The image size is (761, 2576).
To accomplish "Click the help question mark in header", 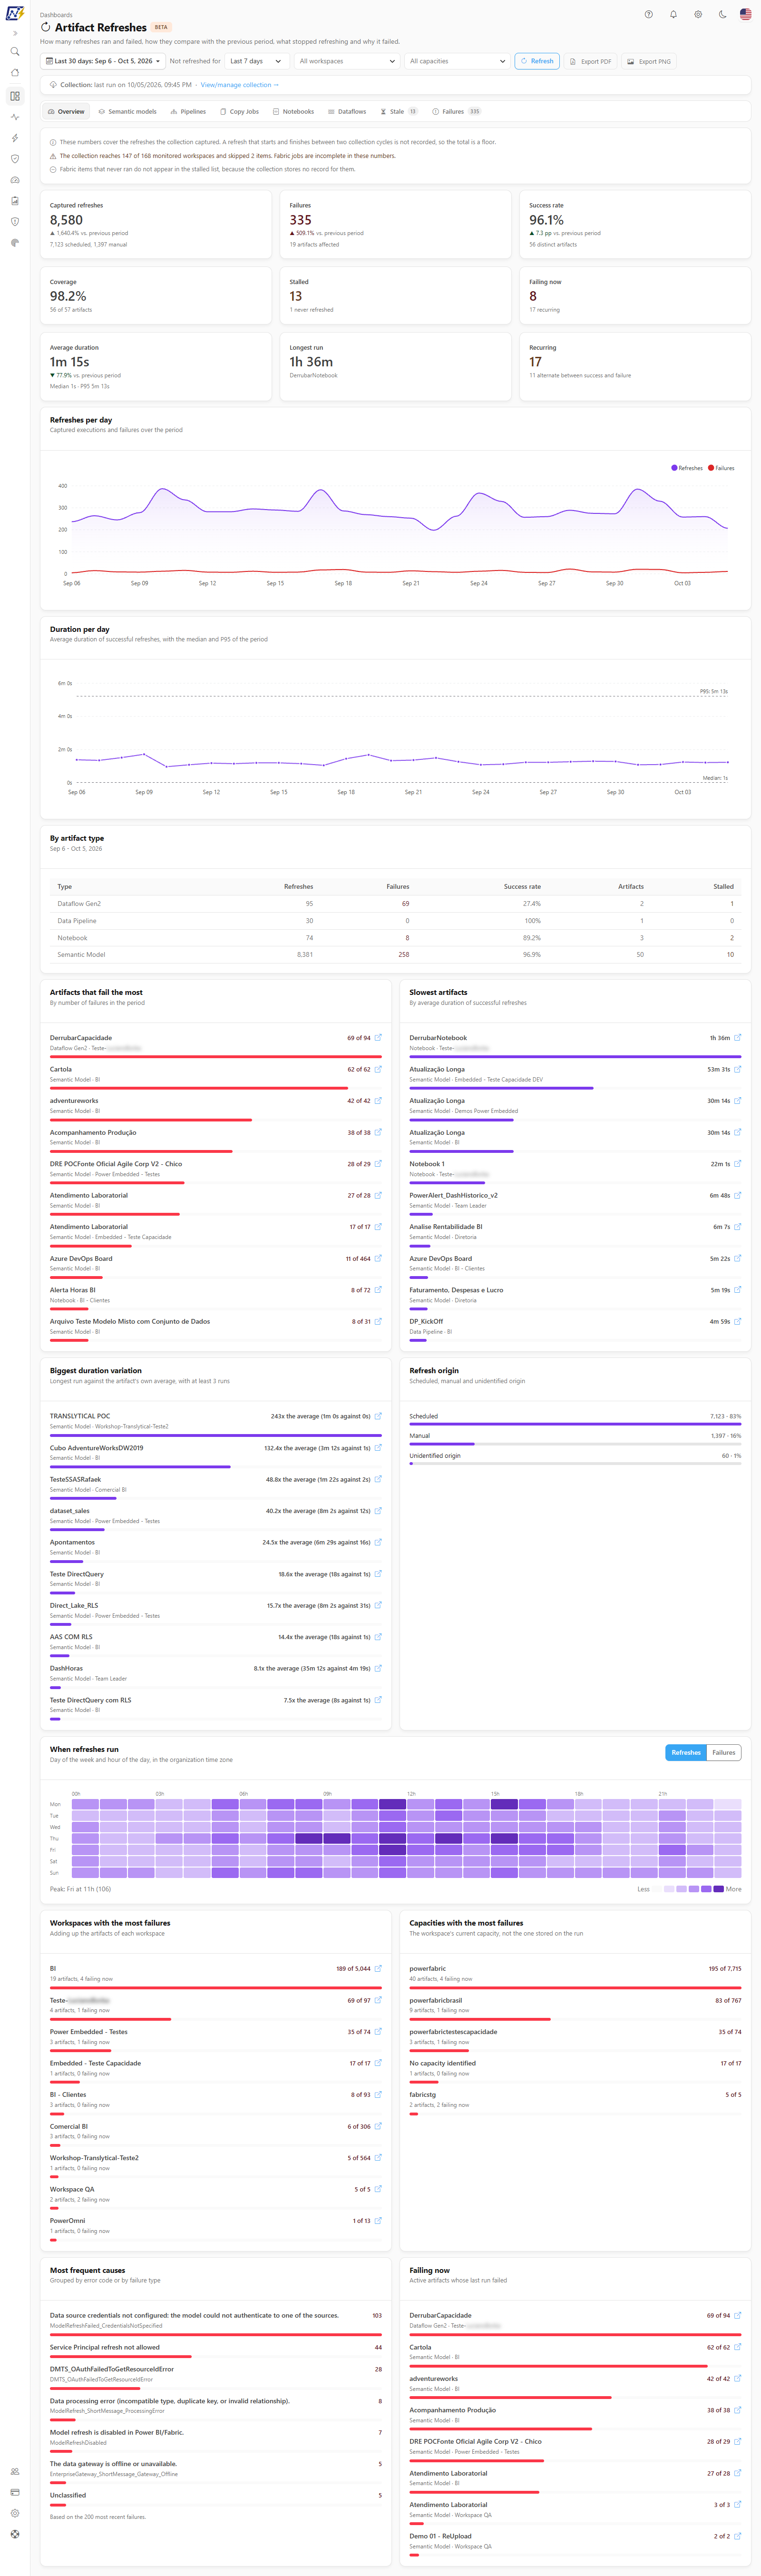I will [x=649, y=14].
